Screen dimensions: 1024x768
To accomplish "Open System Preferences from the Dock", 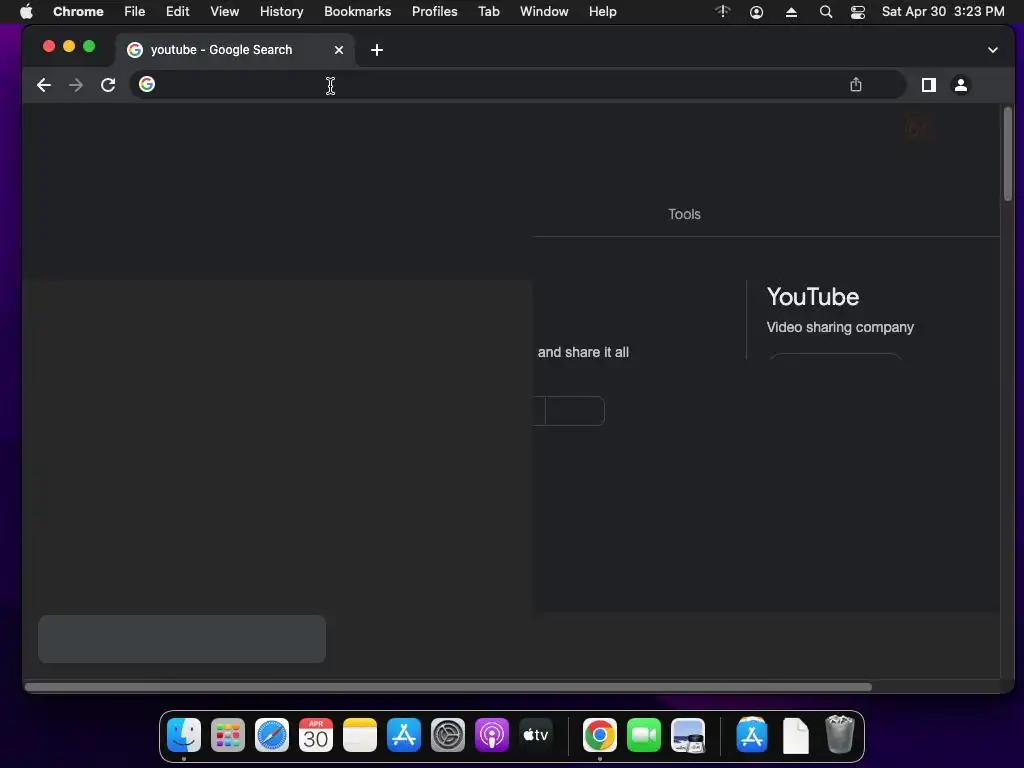I will tap(447, 735).
